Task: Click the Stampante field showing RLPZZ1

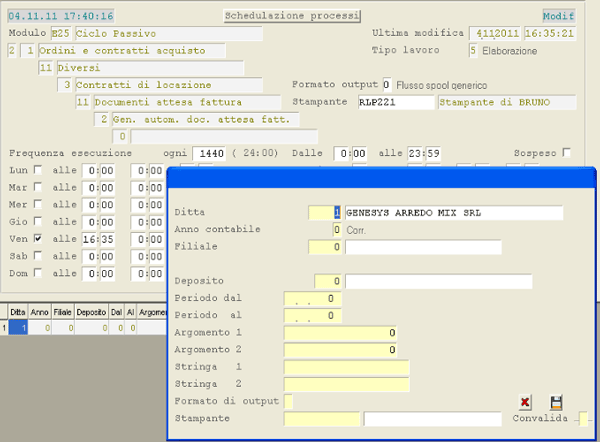Action: tap(394, 102)
